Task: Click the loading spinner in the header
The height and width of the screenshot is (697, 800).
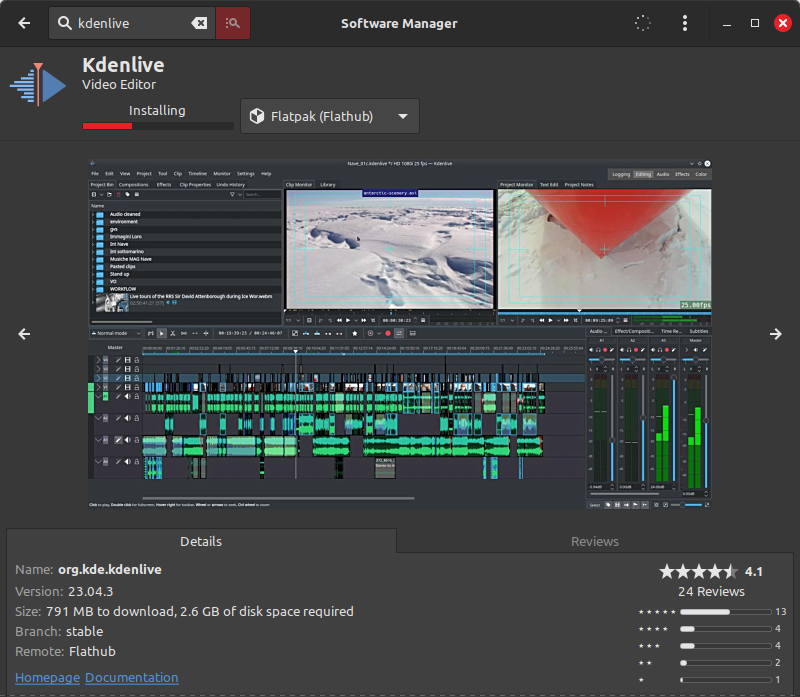Action: coord(642,23)
